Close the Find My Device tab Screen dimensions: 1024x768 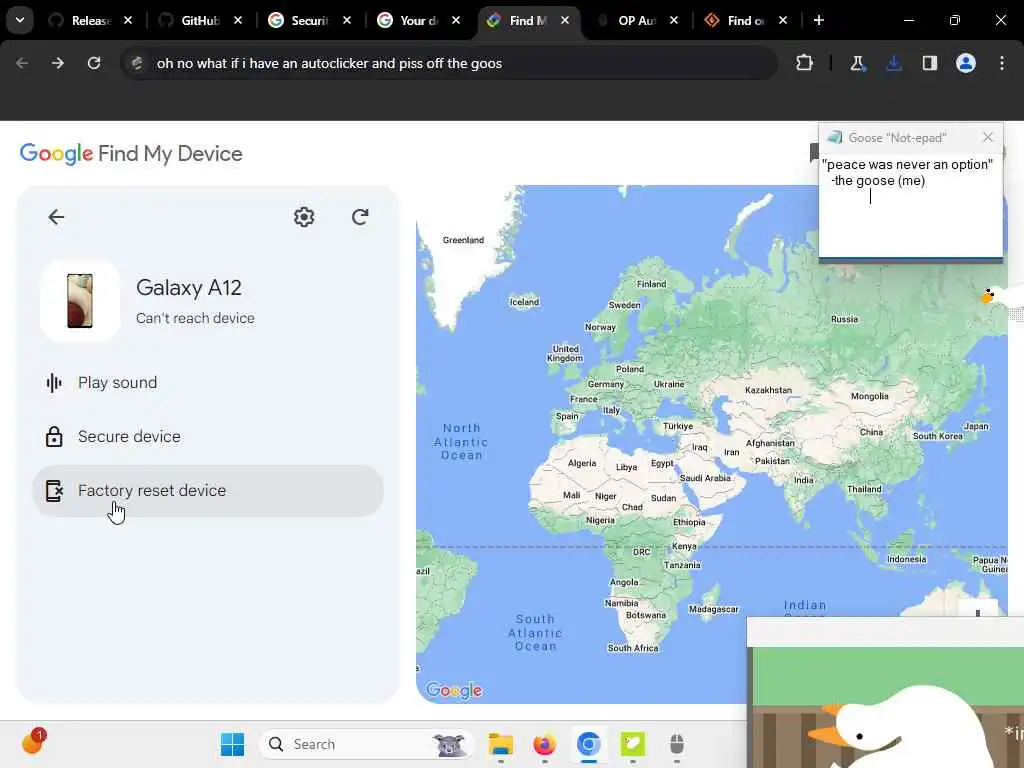coord(565,20)
